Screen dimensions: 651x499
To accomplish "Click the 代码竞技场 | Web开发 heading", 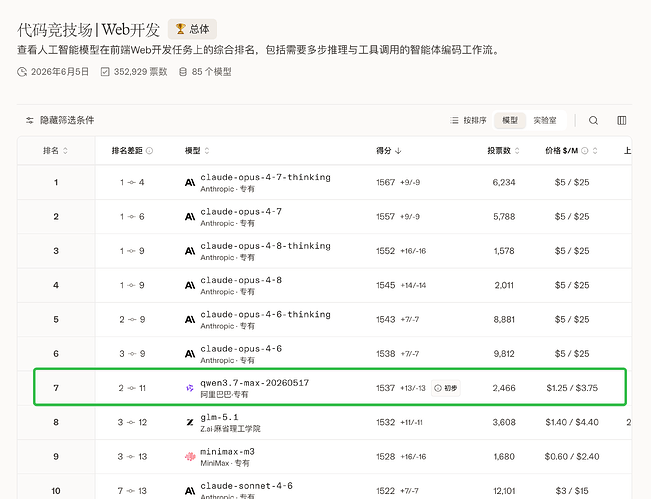I will point(88,30).
